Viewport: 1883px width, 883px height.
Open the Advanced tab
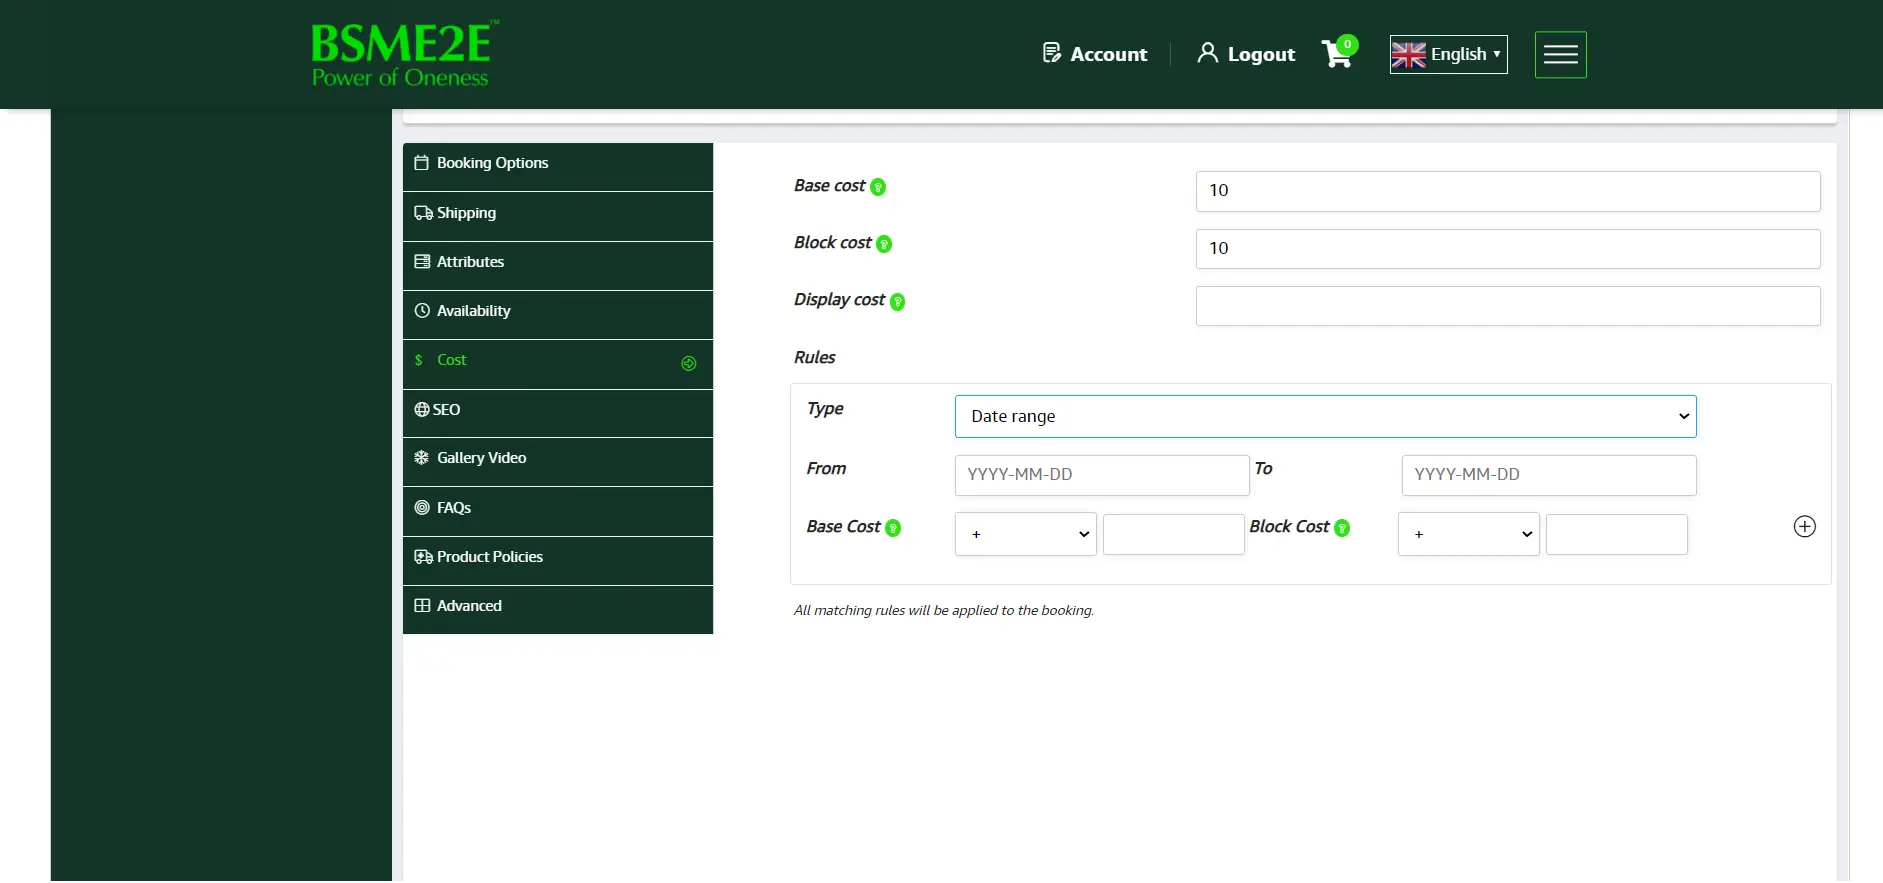[x=558, y=609]
